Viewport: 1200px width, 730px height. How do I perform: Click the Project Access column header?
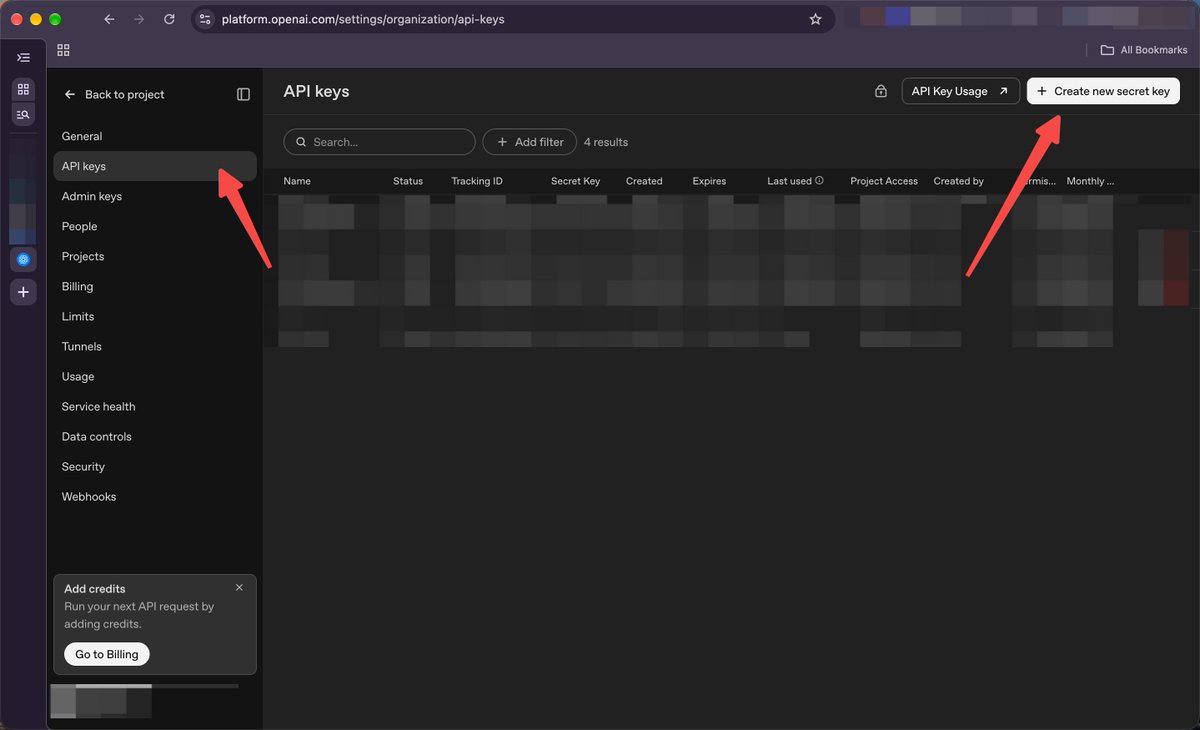[884, 181]
